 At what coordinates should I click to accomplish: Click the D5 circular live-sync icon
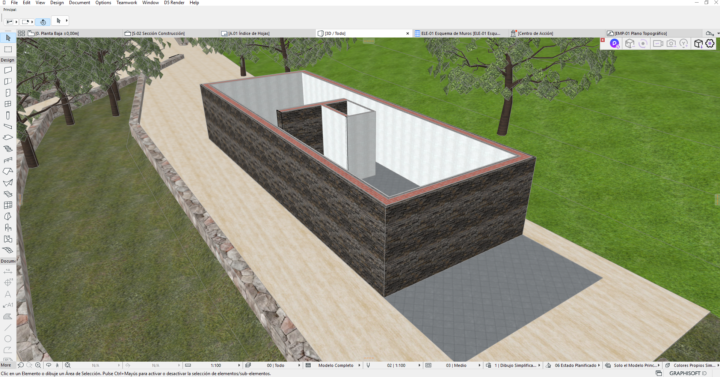click(643, 43)
